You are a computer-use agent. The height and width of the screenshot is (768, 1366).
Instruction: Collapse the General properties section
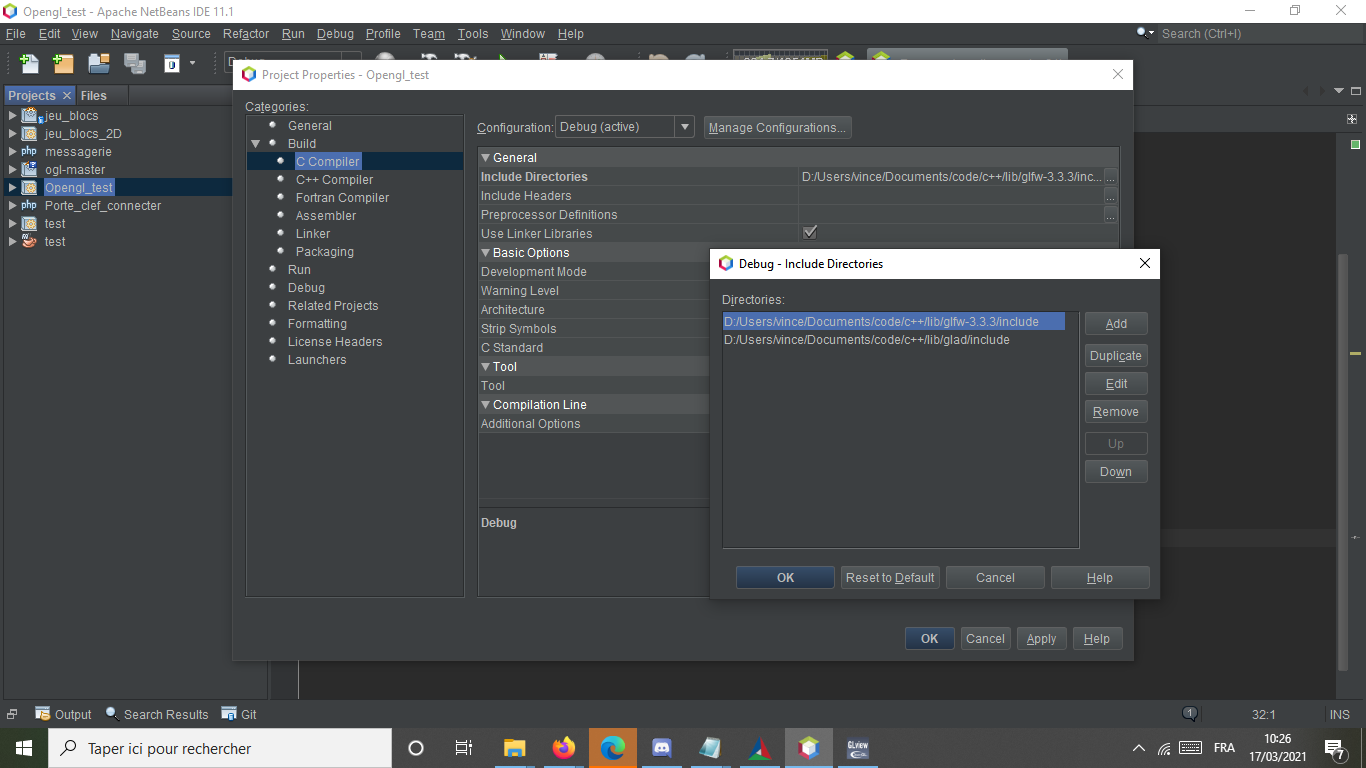(486, 158)
